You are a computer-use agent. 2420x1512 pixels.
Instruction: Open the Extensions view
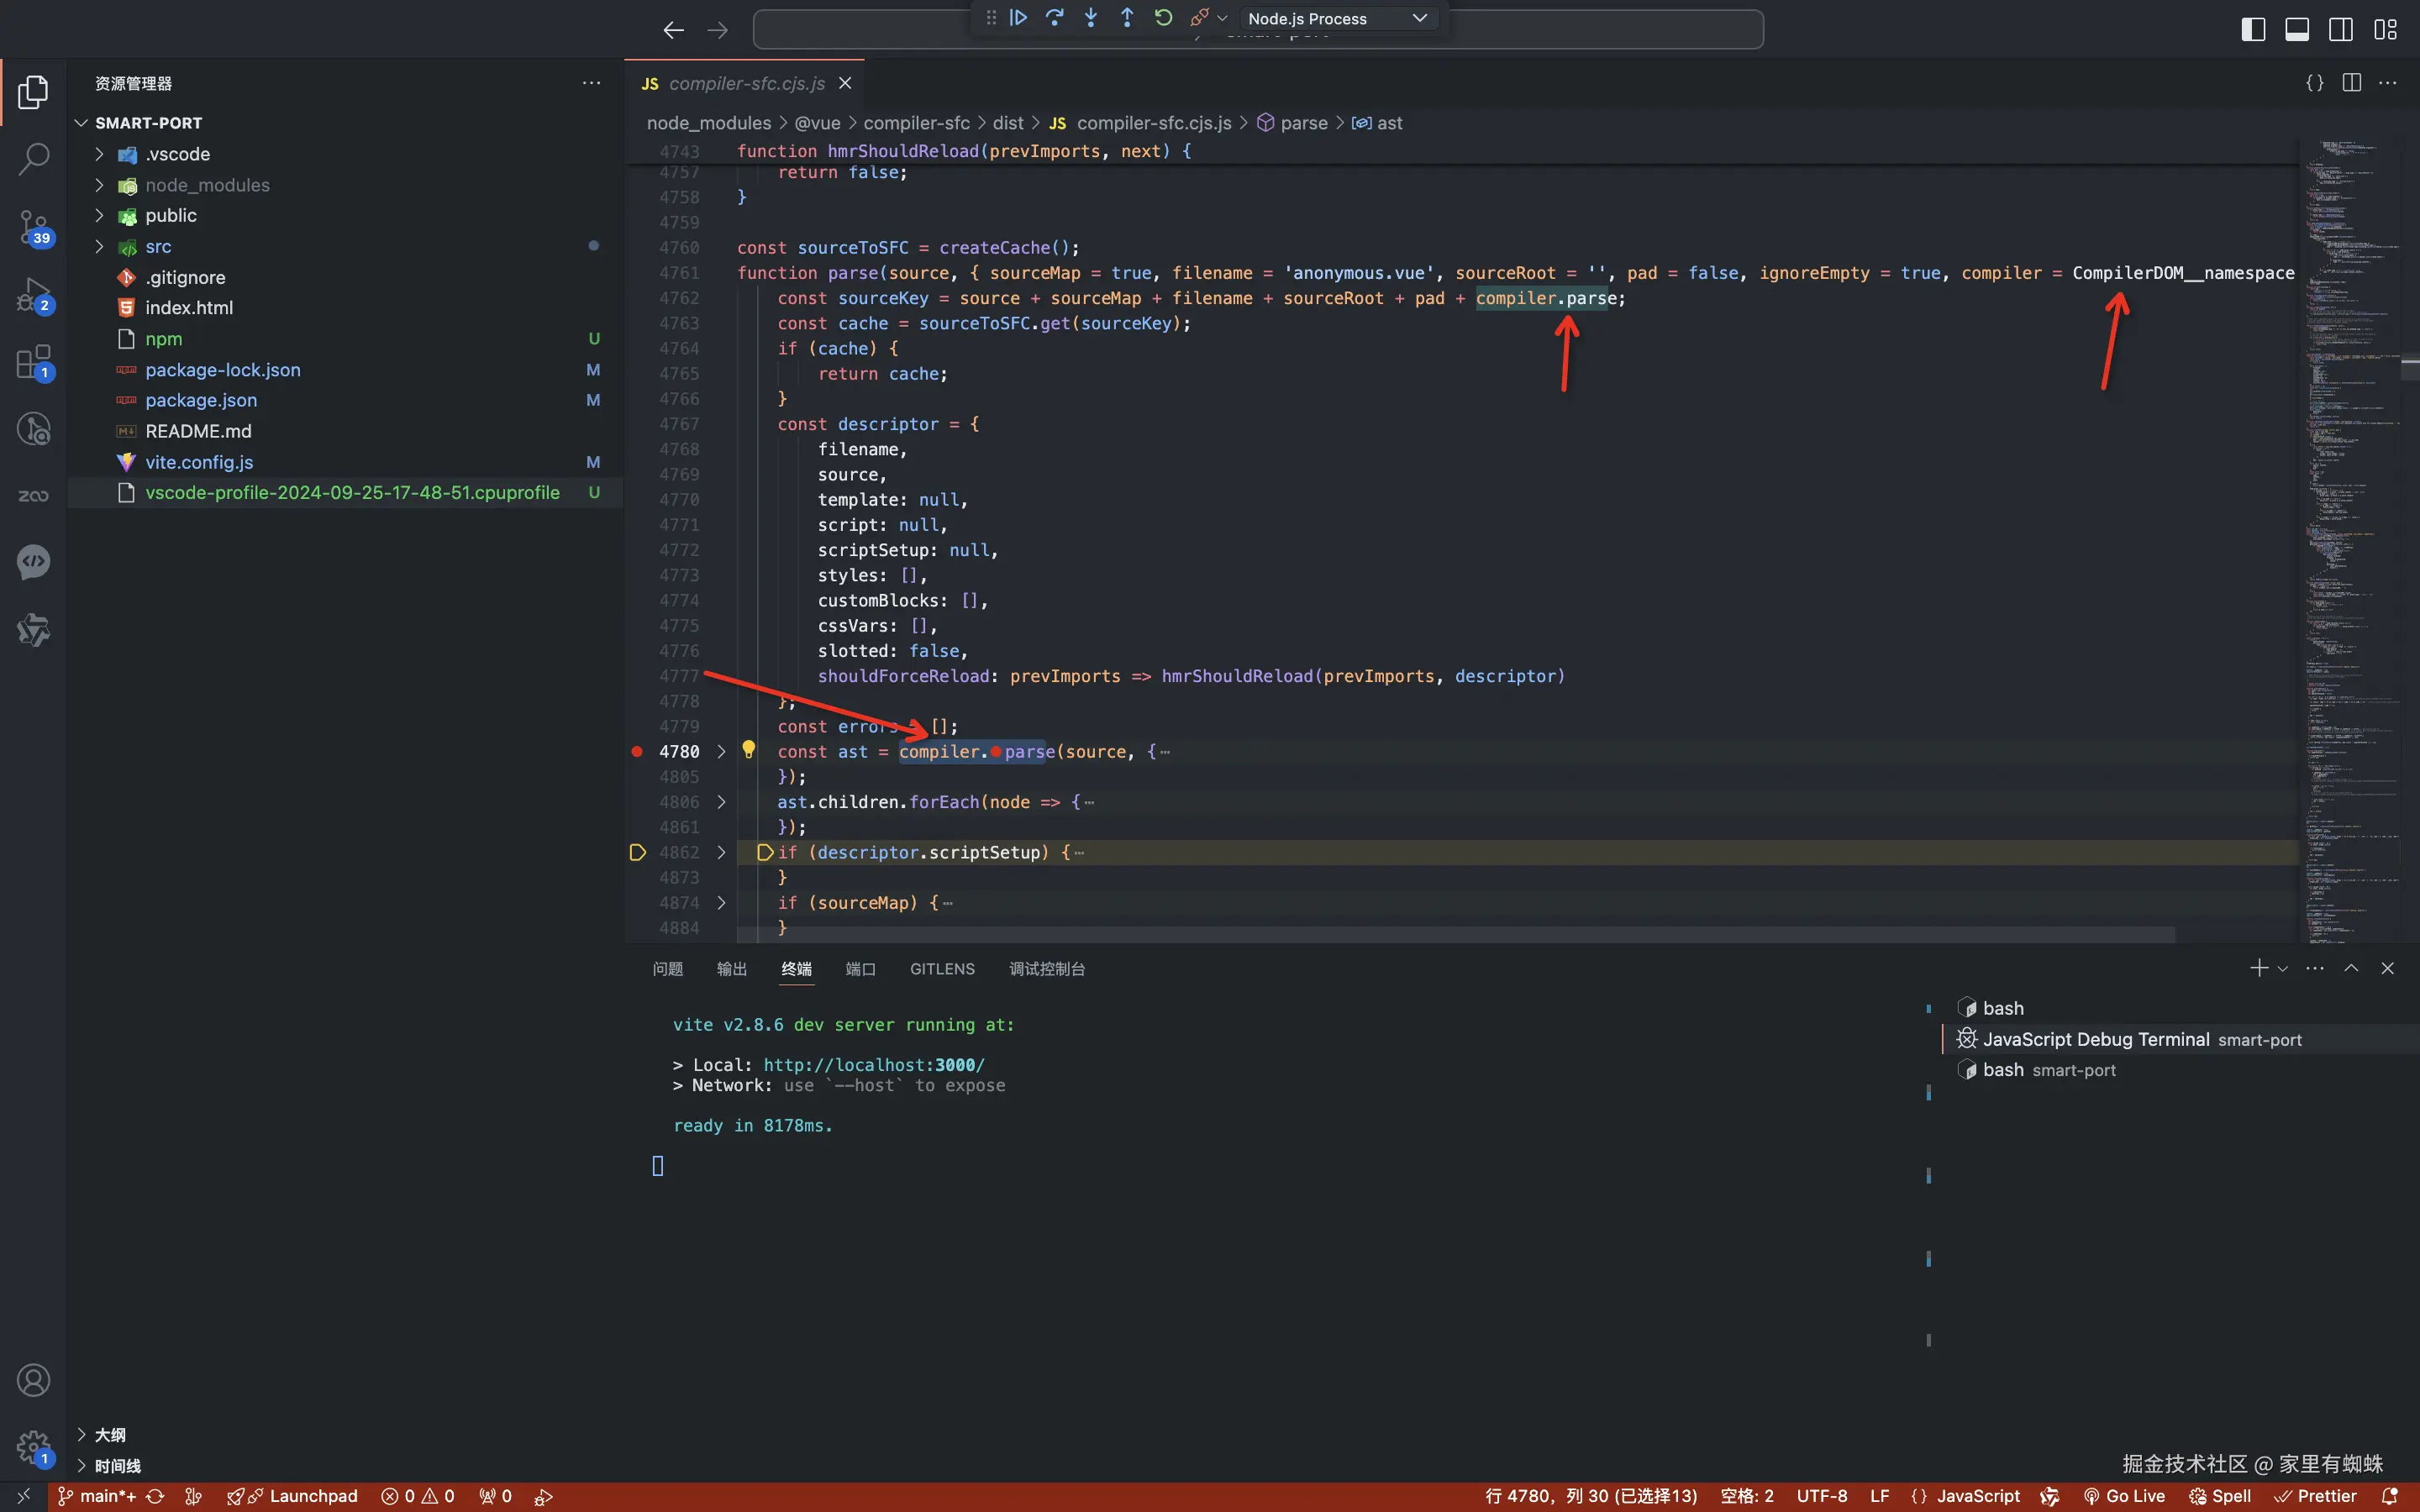33,362
